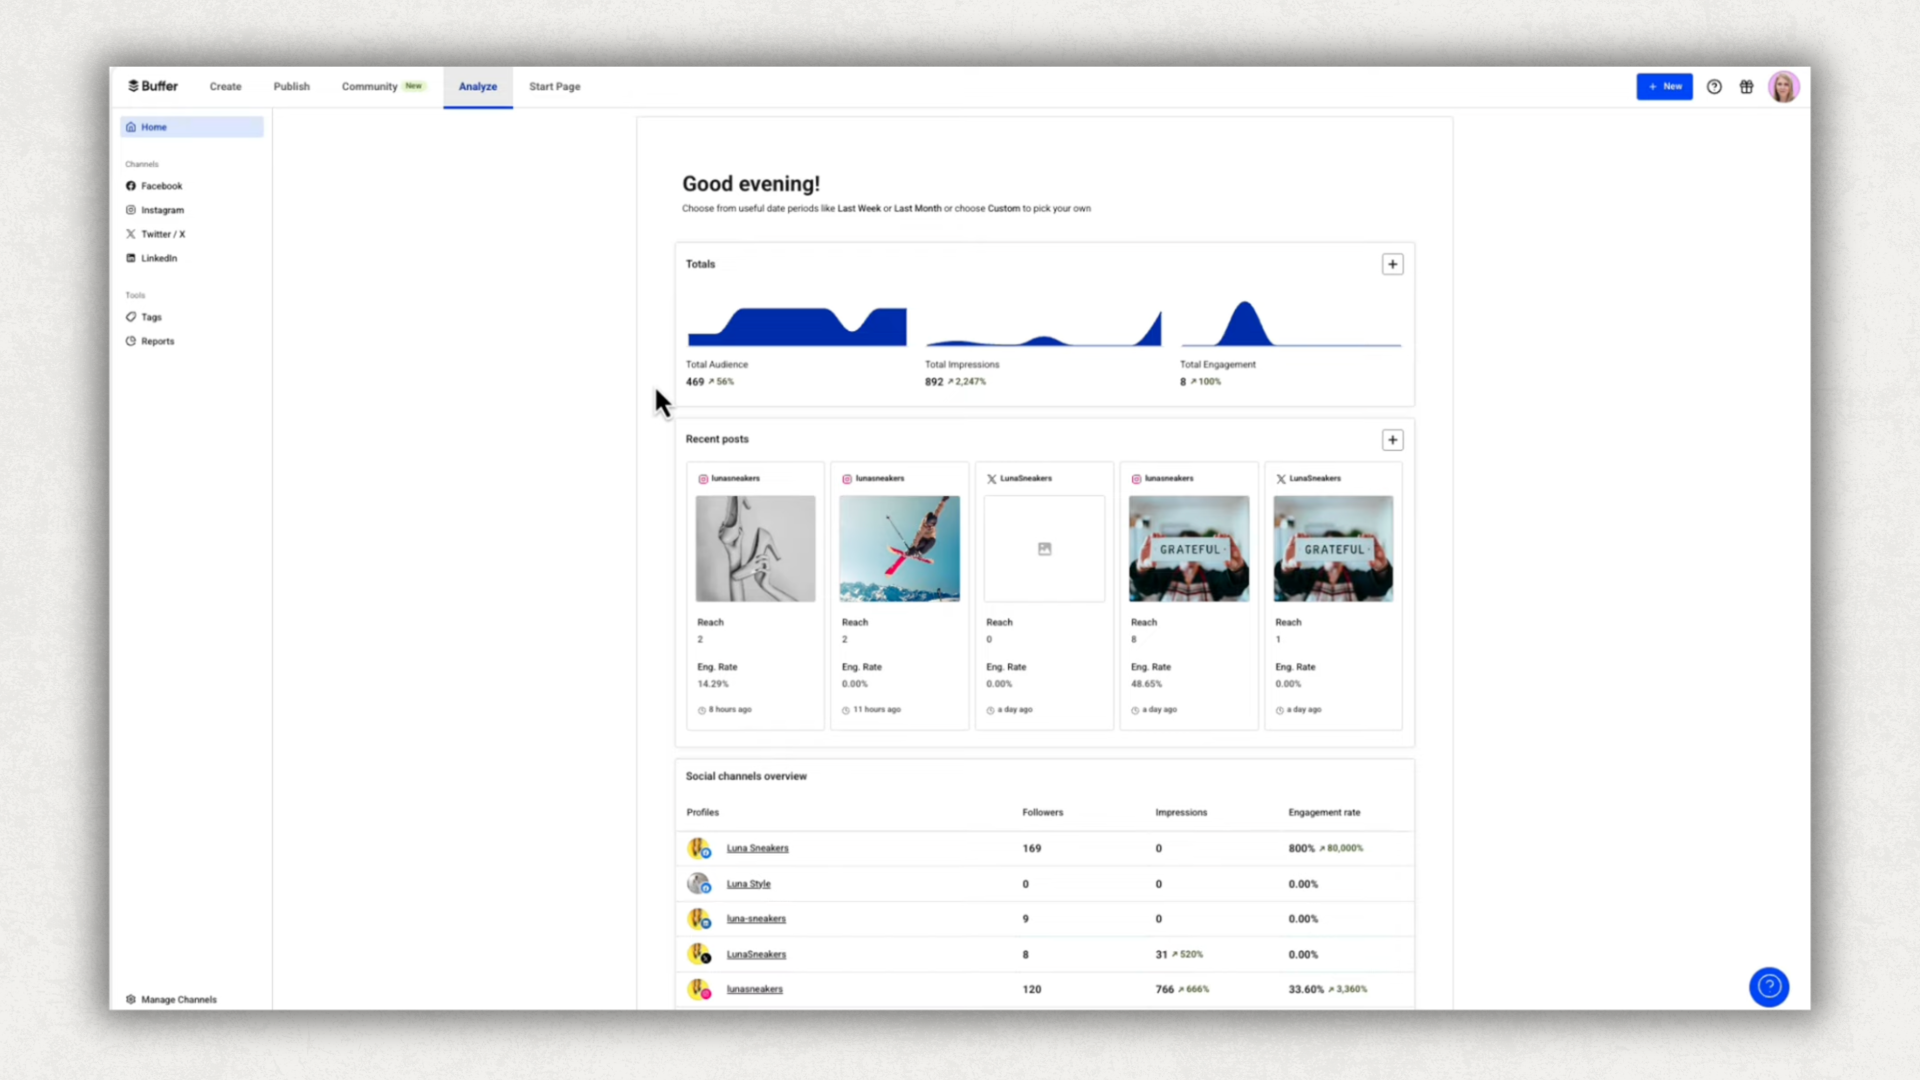The height and width of the screenshot is (1080, 1920).
Task: Open the Start Page tab
Action: [554, 87]
